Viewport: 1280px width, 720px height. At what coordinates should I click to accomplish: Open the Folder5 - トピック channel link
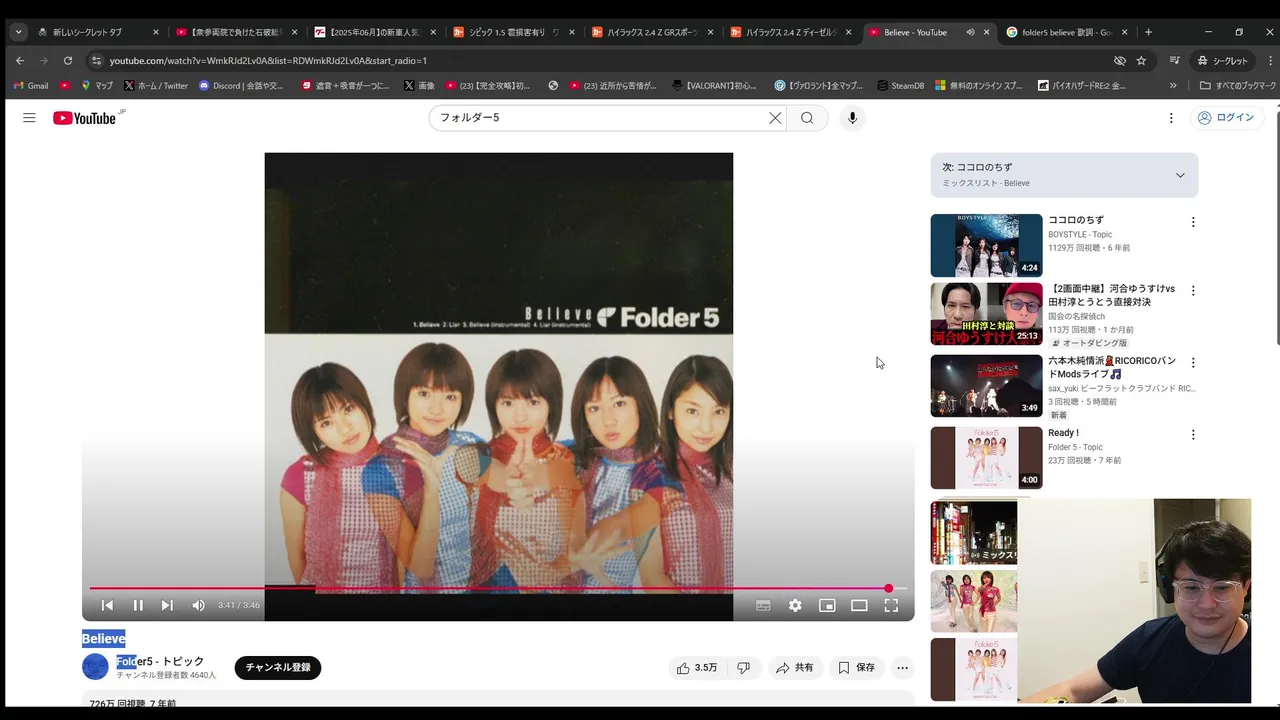coord(160,661)
